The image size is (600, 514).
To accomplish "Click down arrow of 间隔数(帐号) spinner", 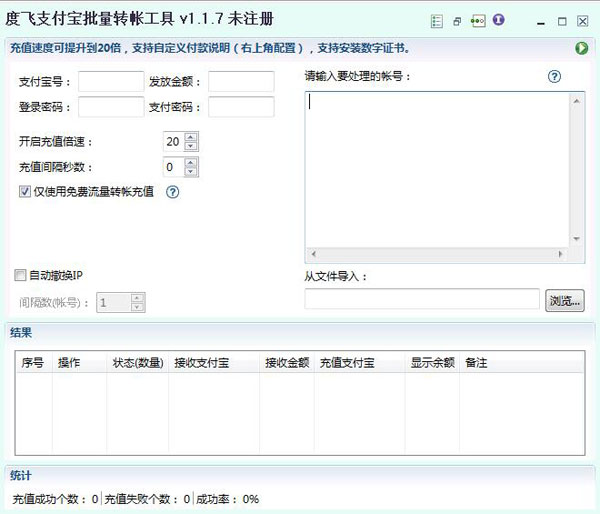I will (137, 307).
